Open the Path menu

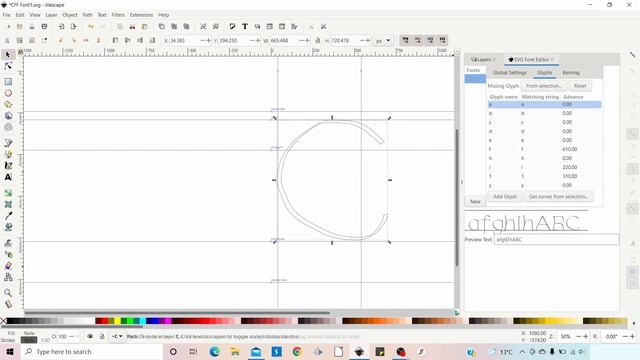click(87, 15)
